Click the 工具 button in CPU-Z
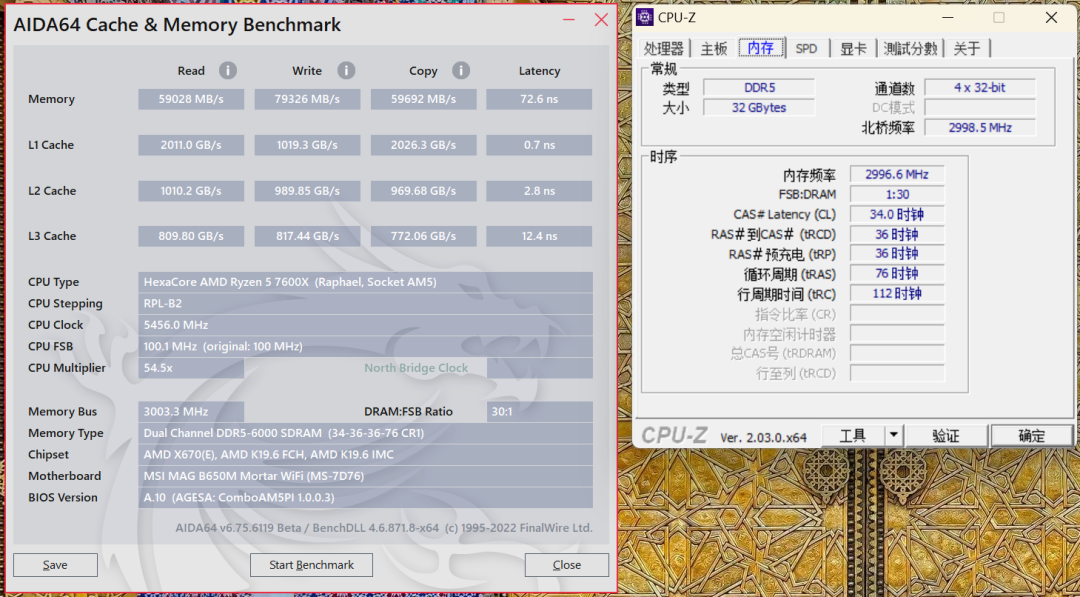The width and height of the screenshot is (1080, 597). tap(853, 435)
